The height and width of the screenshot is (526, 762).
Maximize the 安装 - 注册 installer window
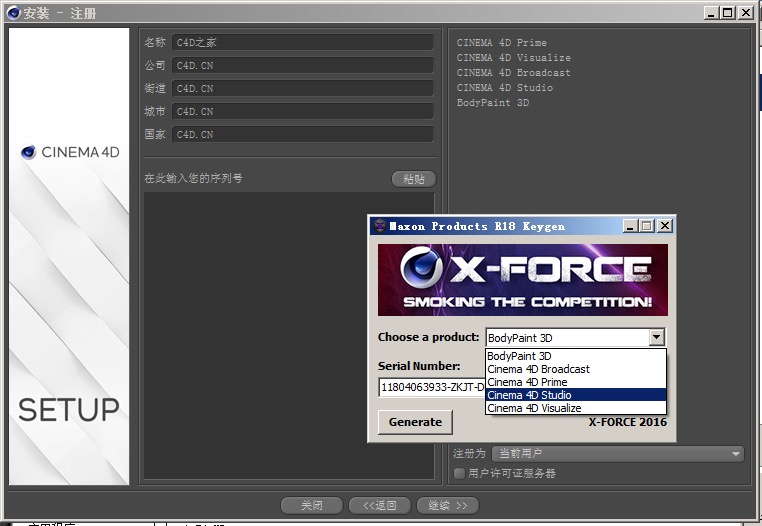(727, 13)
